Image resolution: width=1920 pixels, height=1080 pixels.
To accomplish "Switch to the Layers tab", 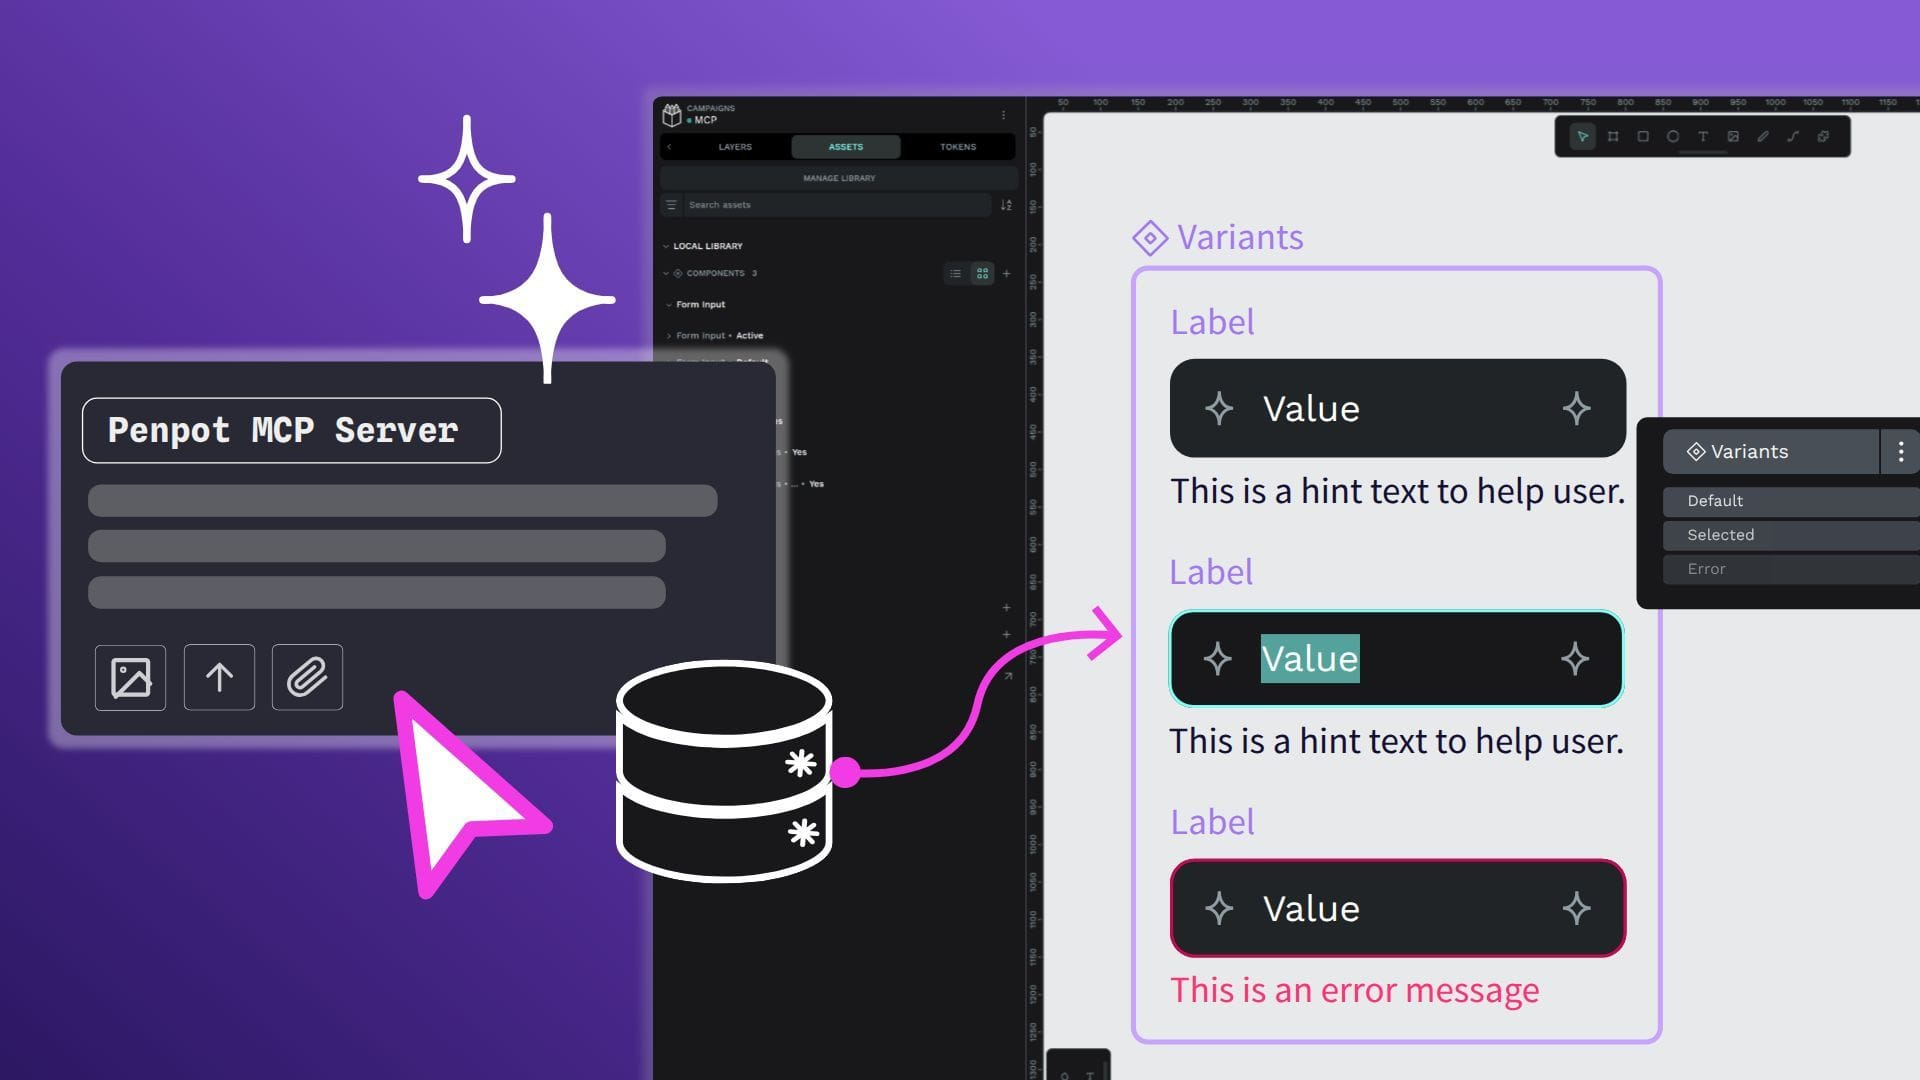I will click(735, 147).
